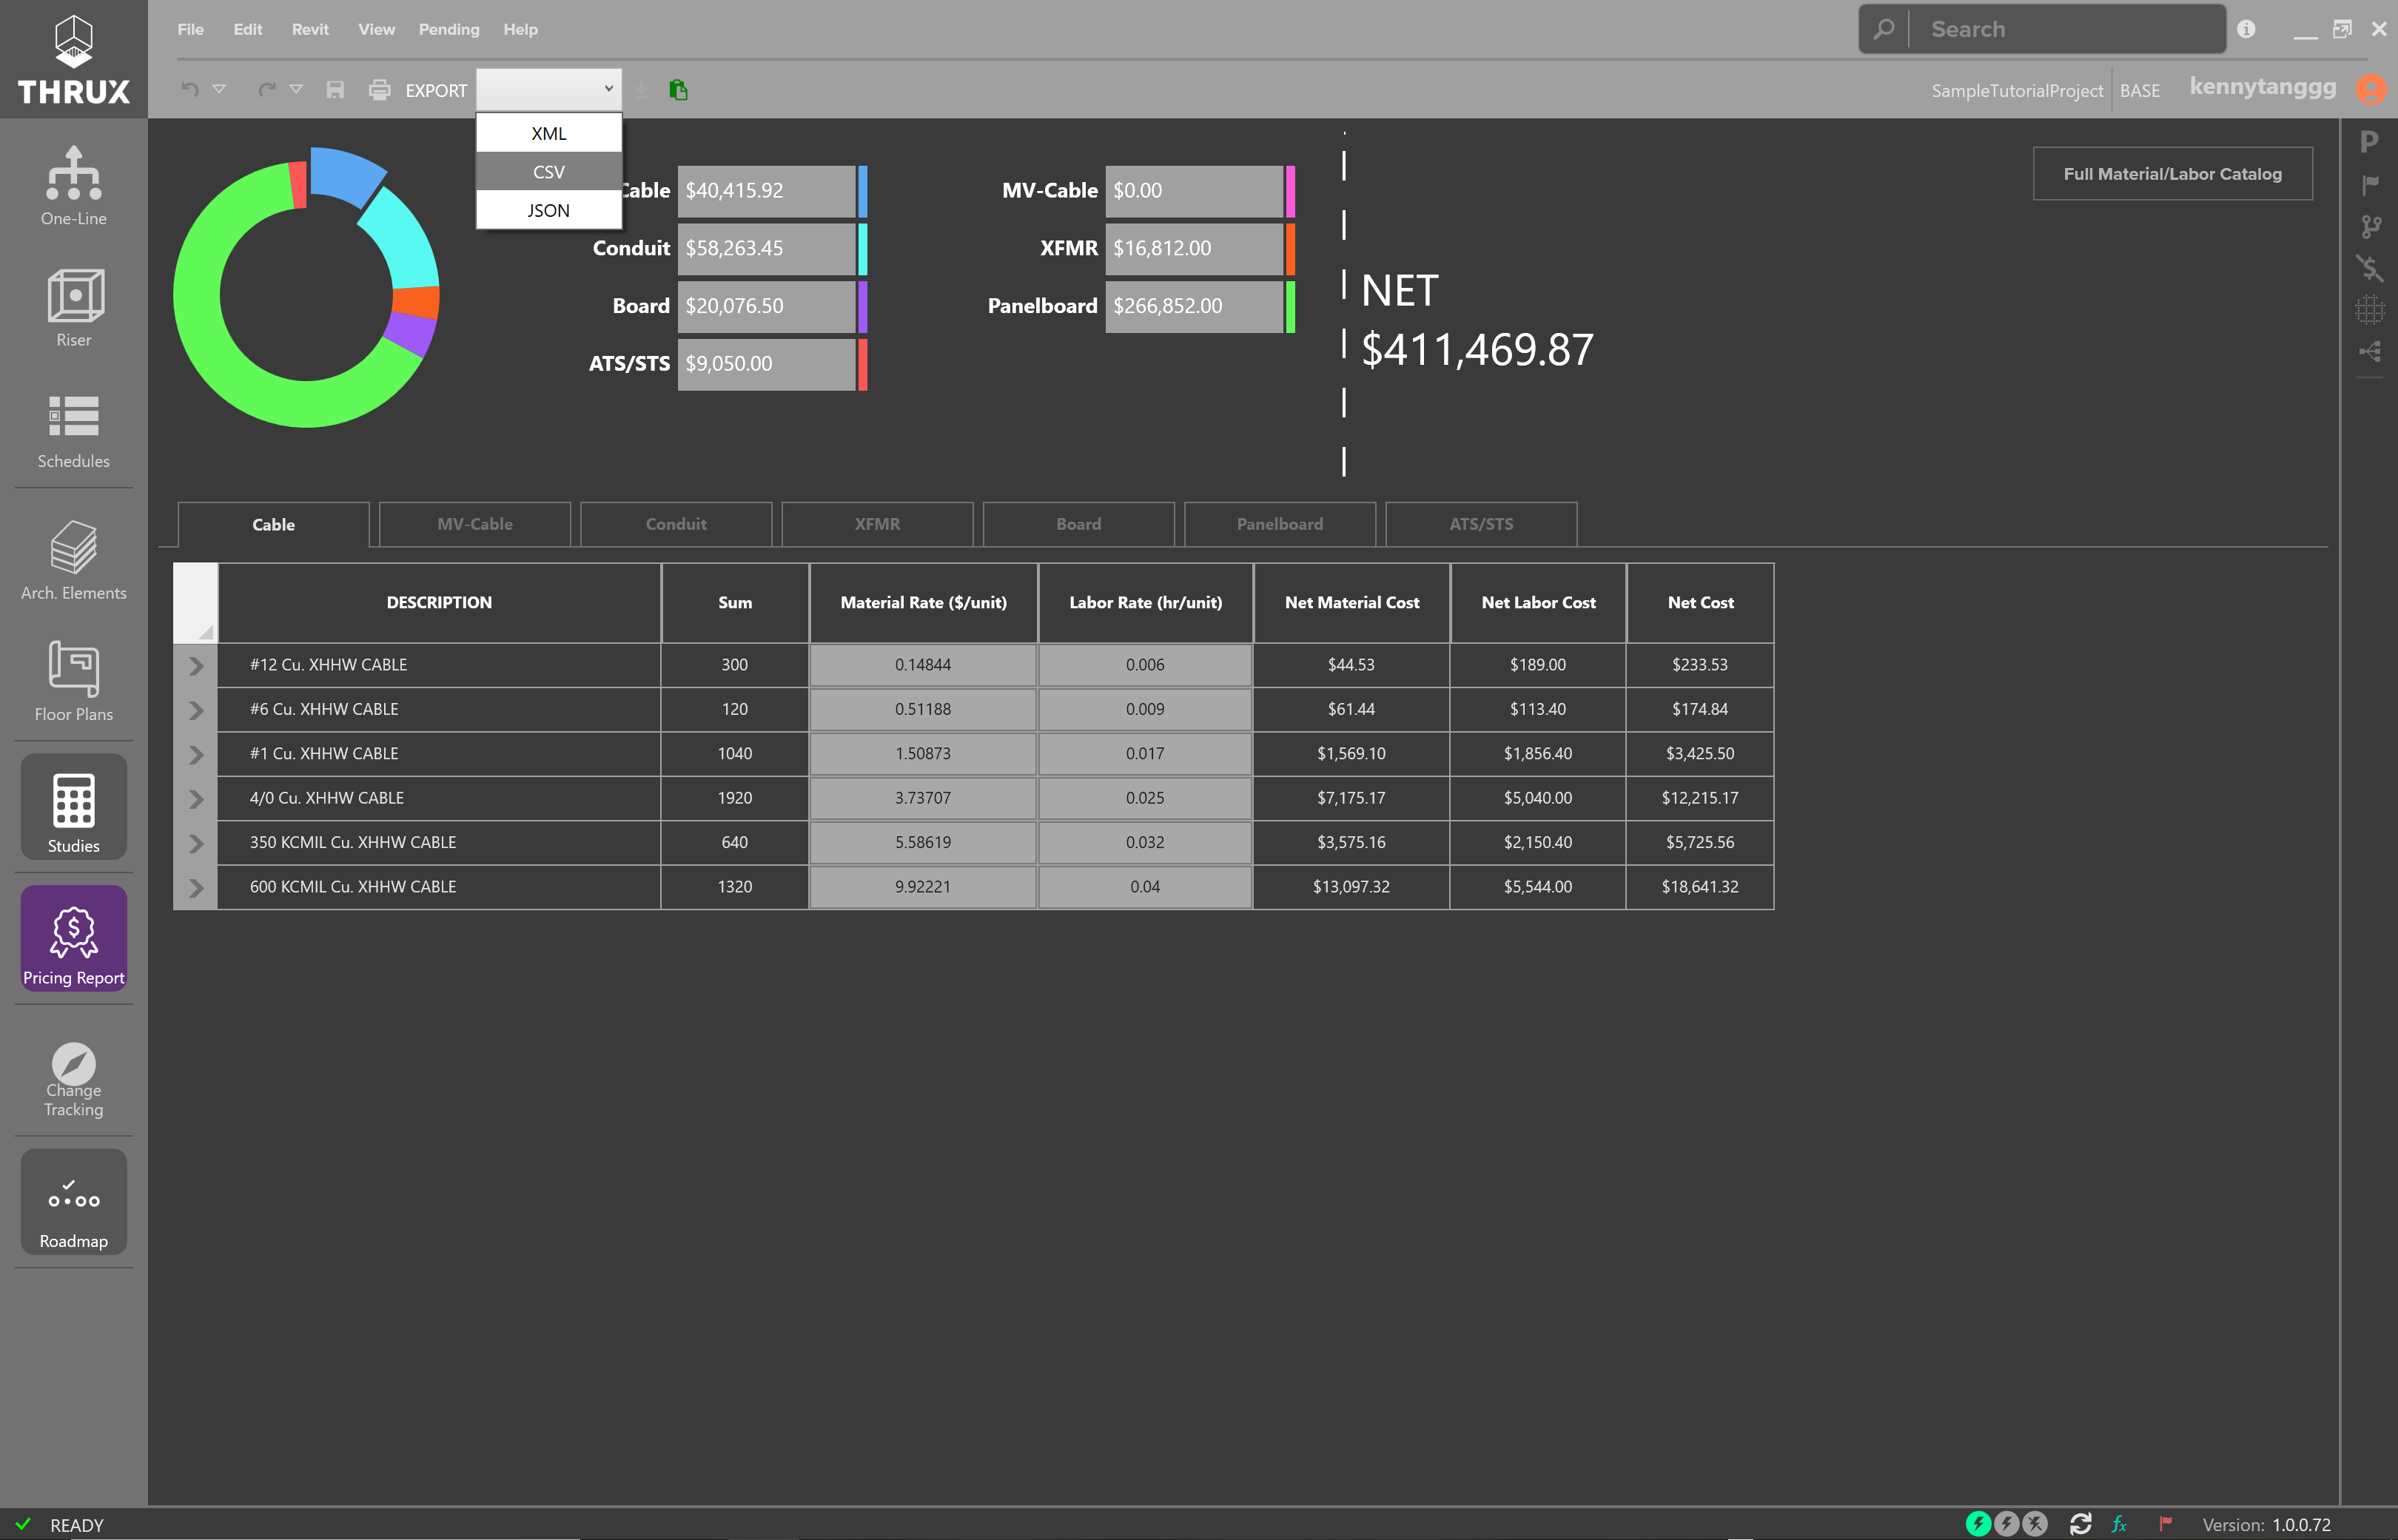
Task: Open the Studies calculator section
Action: tap(73, 807)
